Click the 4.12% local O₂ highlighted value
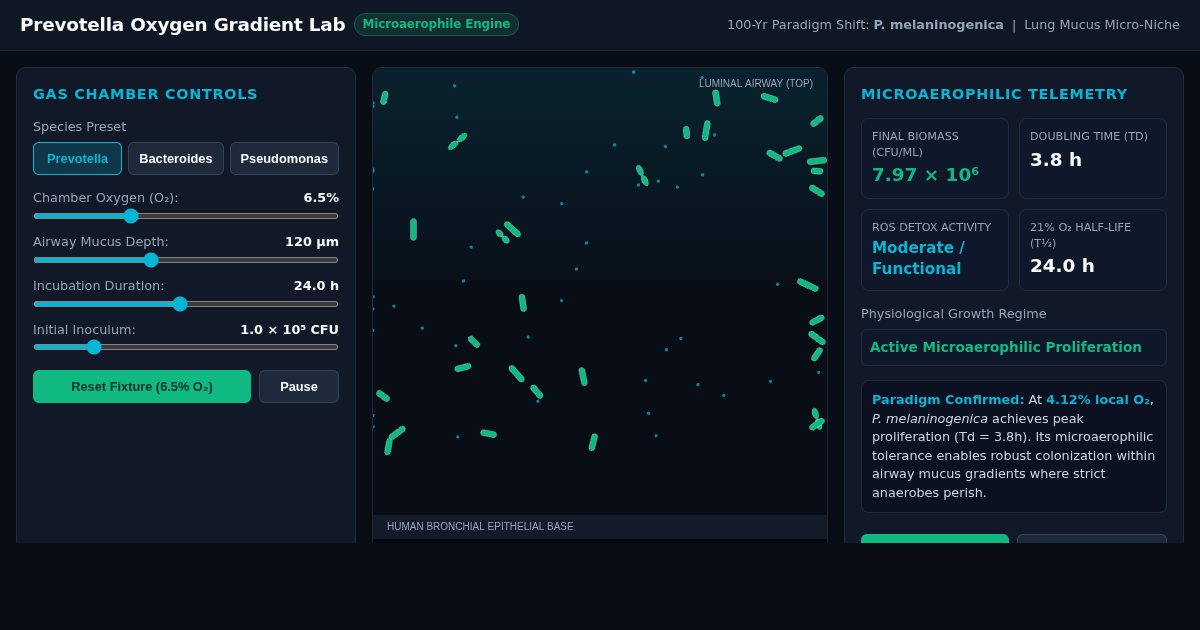 (x=1098, y=400)
